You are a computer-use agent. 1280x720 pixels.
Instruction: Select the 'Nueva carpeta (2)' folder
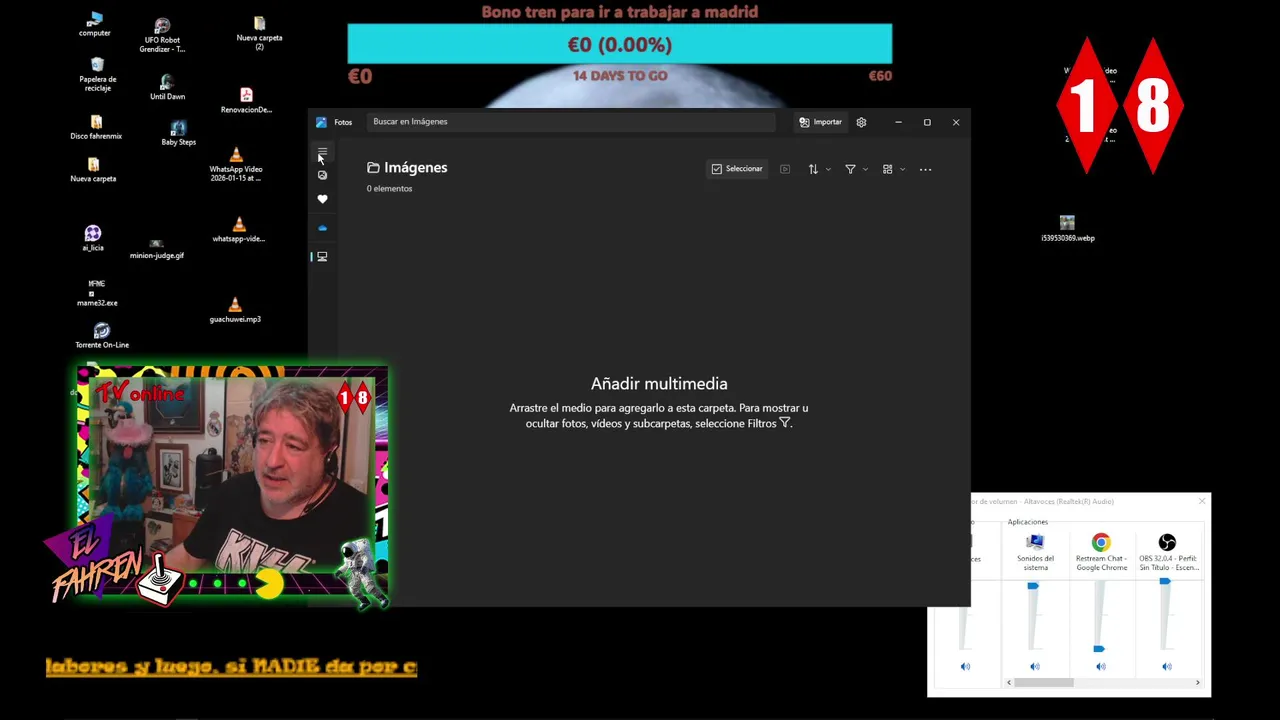[259, 32]
